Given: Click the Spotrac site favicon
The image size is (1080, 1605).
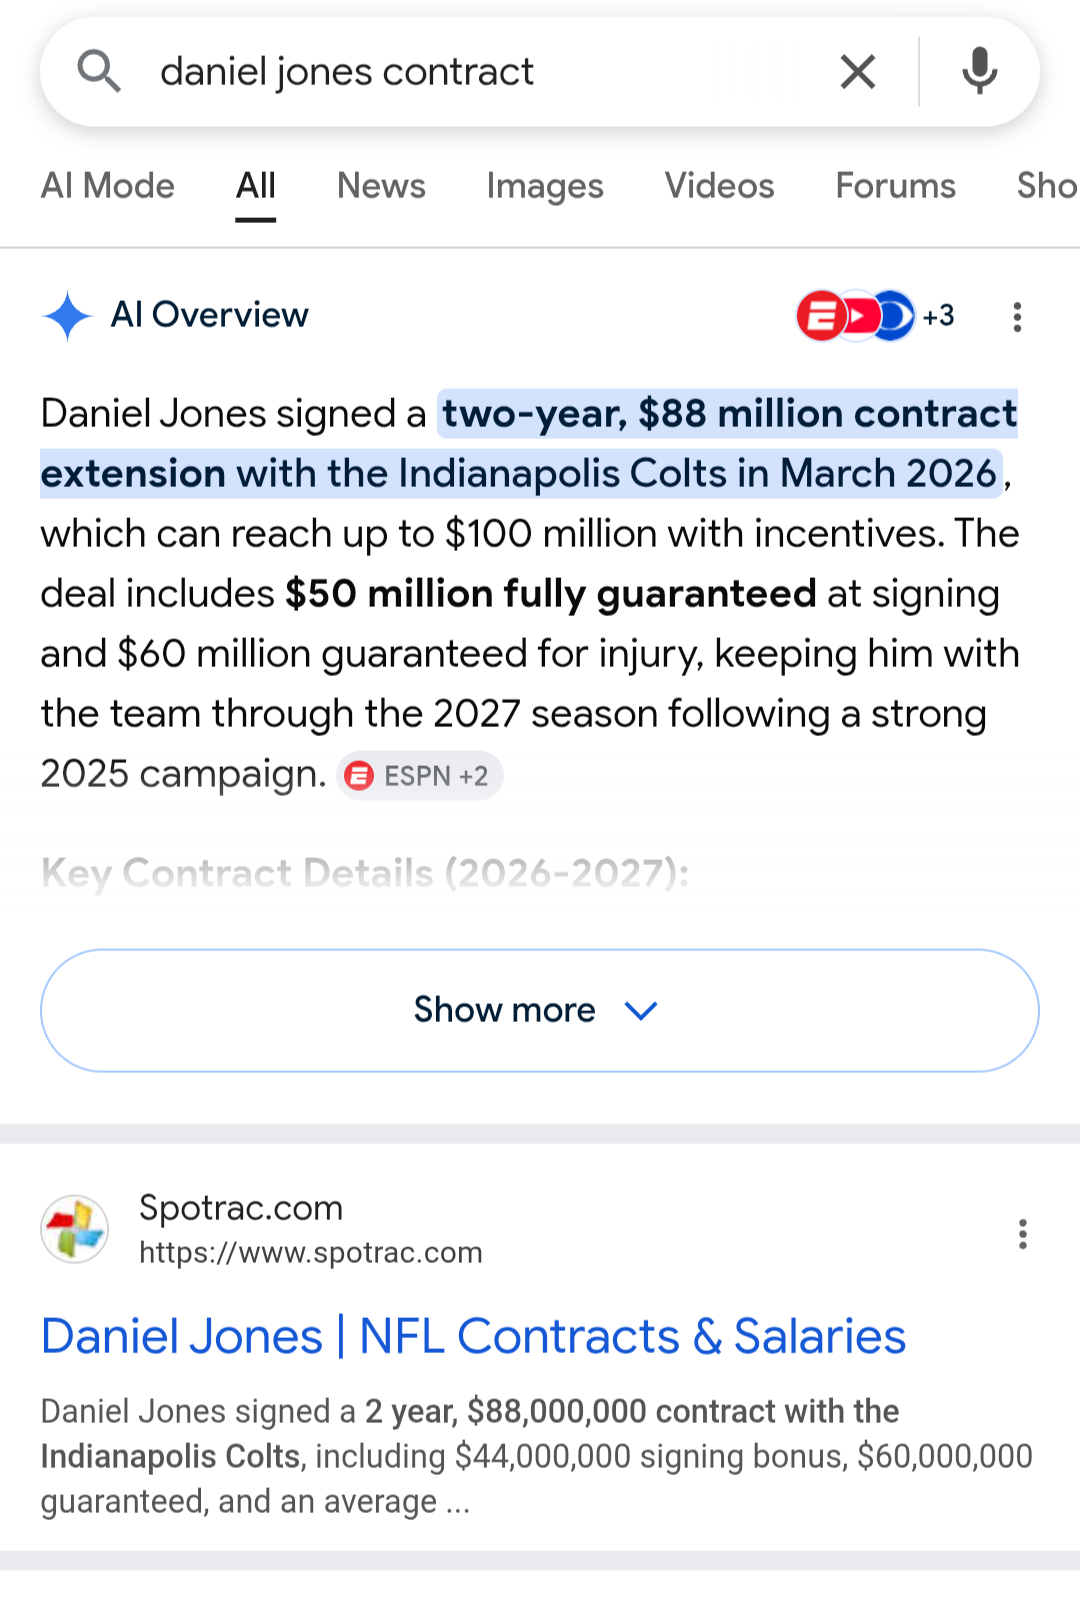Looking at the screenshot, I should (x=74, y=1229).
